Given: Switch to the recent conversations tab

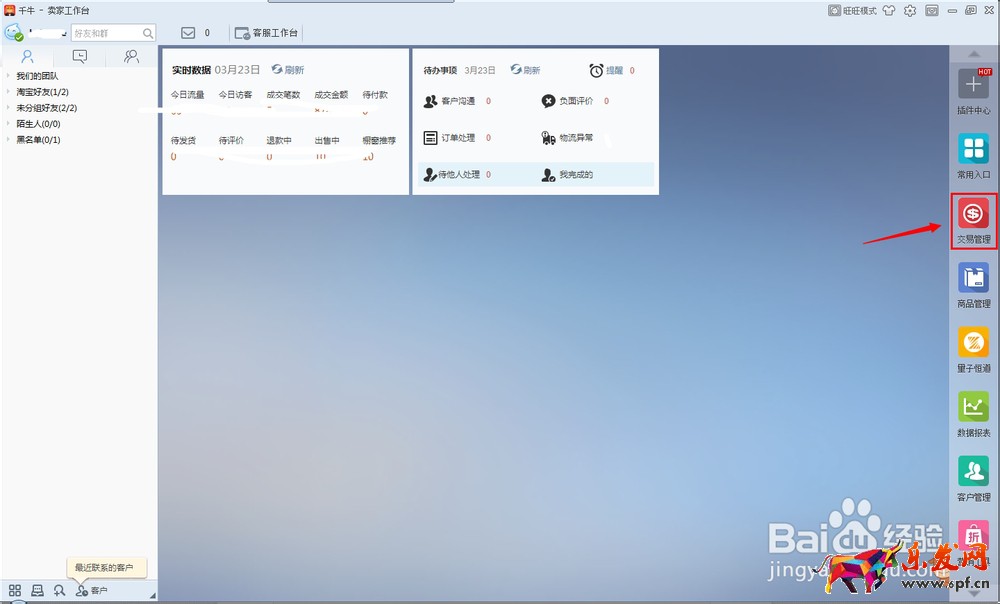Looking at the screenshot, I should (x=80, y=57).
